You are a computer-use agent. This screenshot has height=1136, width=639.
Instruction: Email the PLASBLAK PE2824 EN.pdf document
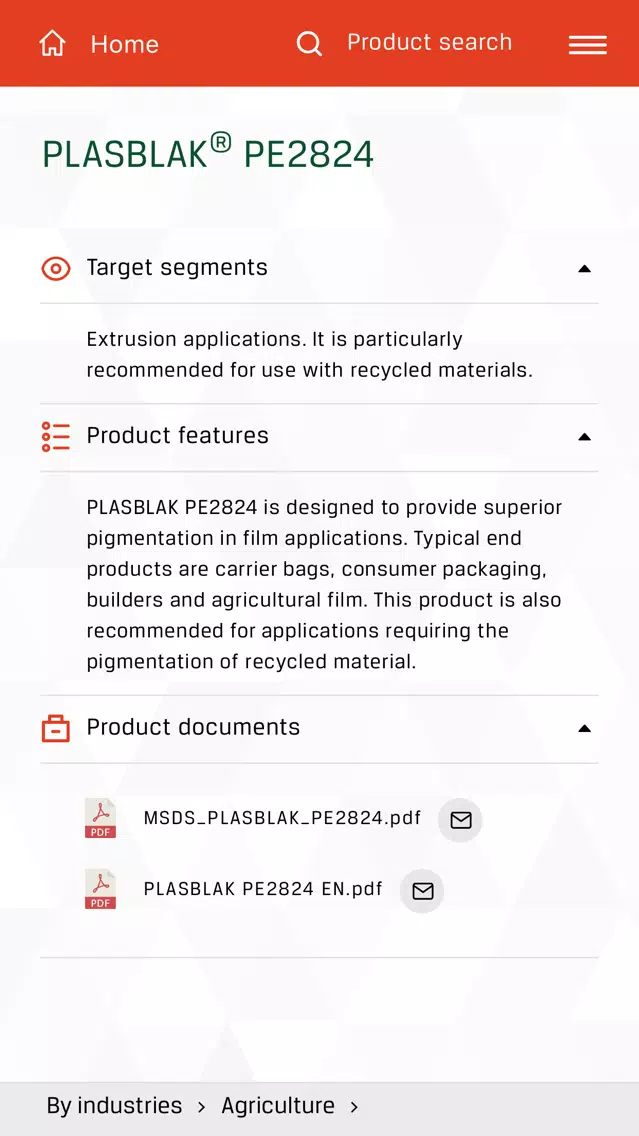click(422, 890)
